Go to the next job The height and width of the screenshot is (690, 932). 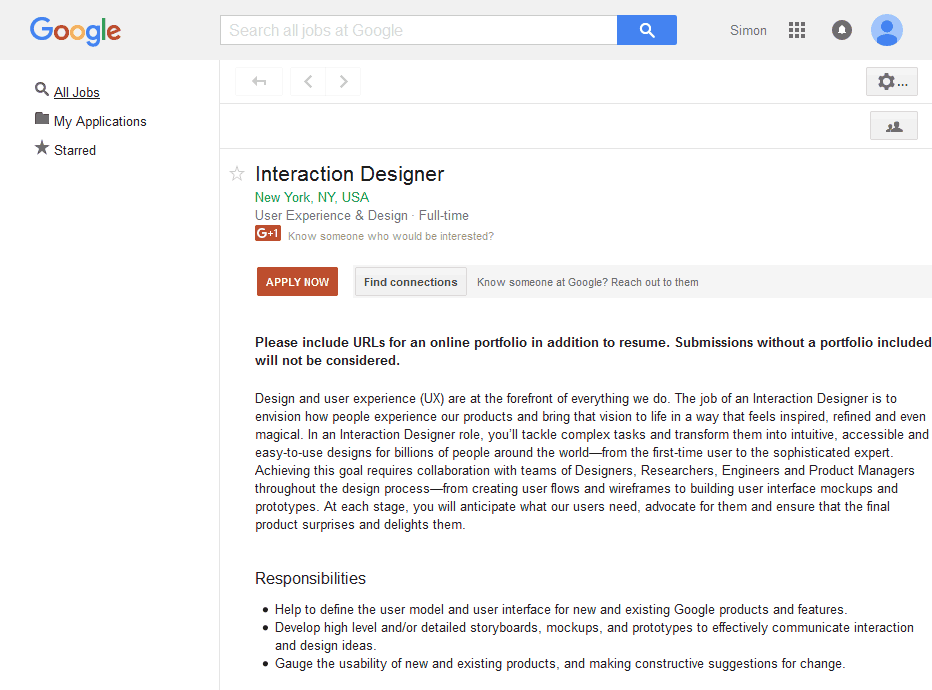tap(343, 81)
